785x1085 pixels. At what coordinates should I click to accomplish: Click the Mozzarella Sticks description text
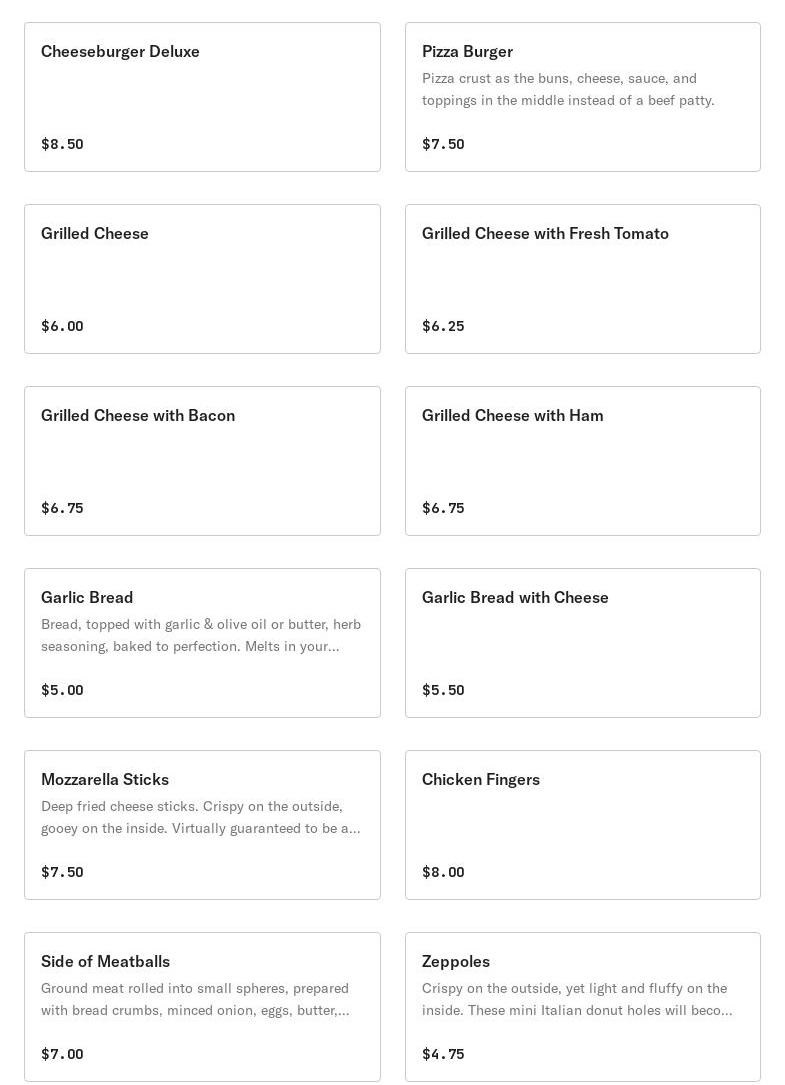200,817
